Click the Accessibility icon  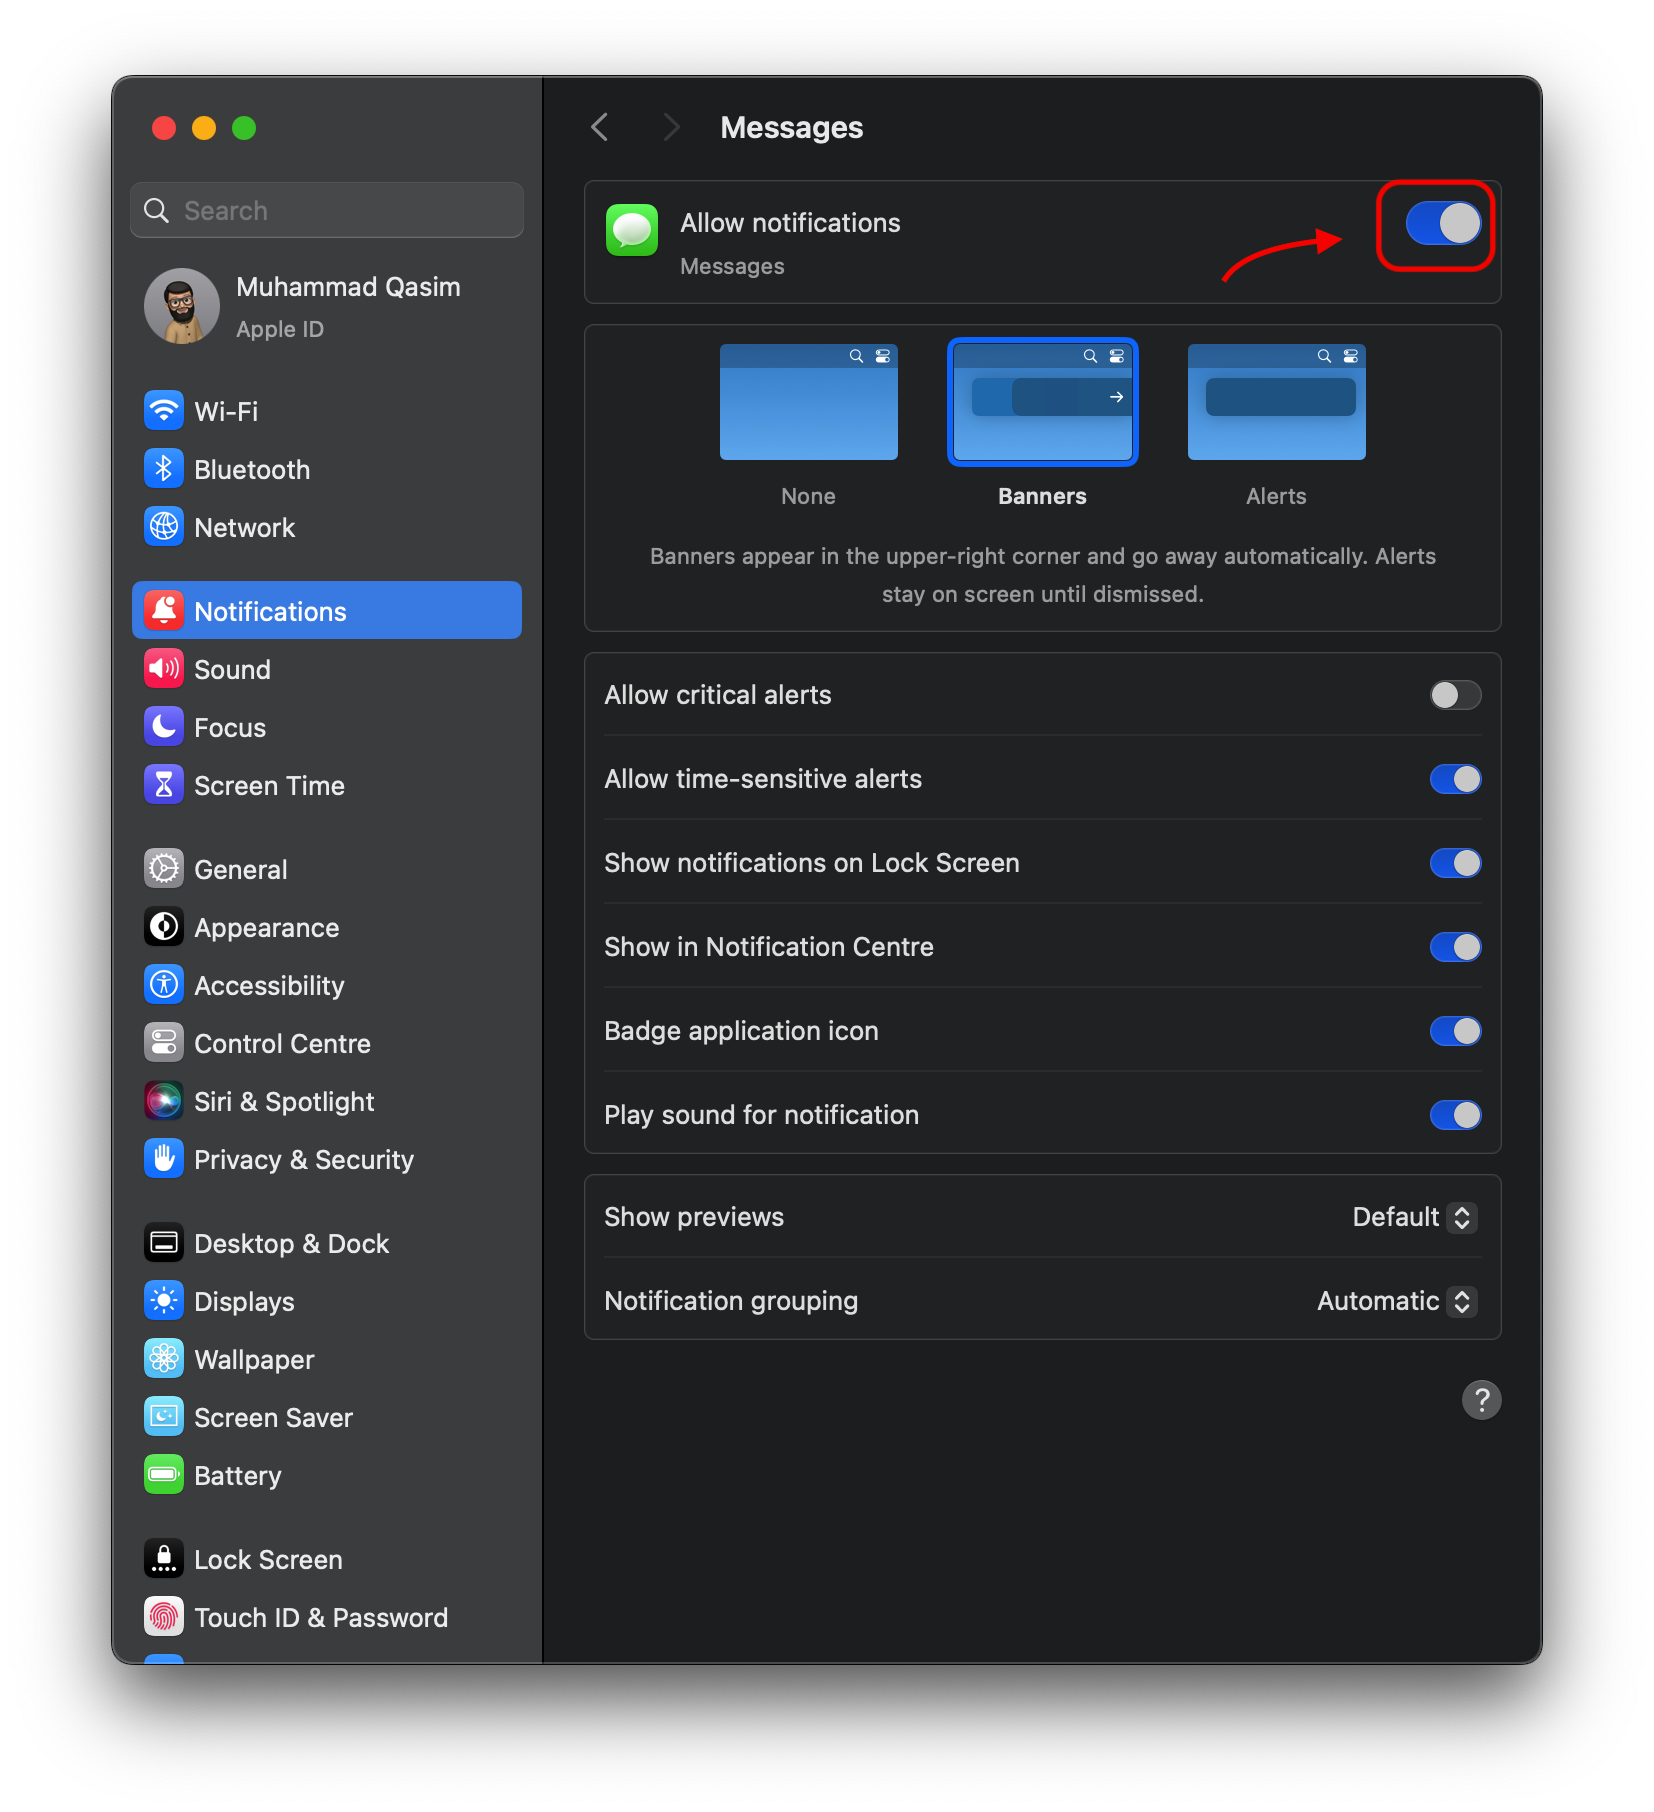(x=164, y=985)
